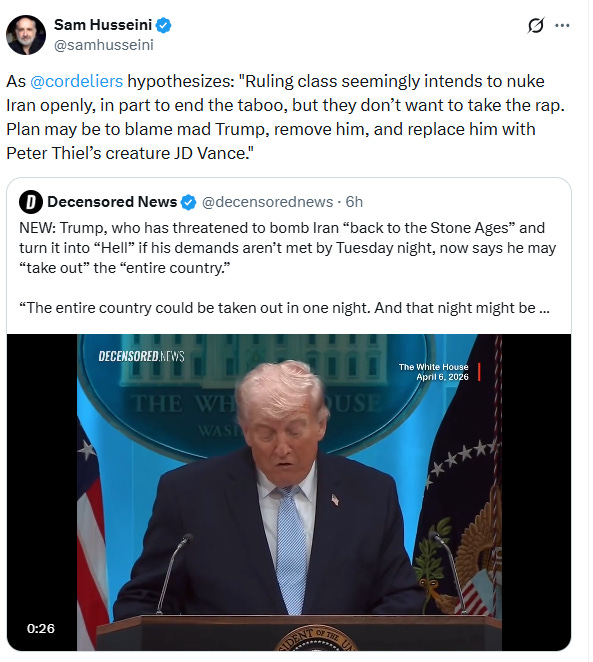
Task: Open the @samhusseini handle link
Action: (x=104, y=45)
